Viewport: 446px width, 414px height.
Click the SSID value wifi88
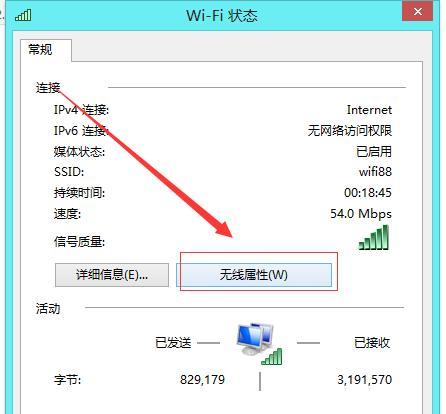375,172
